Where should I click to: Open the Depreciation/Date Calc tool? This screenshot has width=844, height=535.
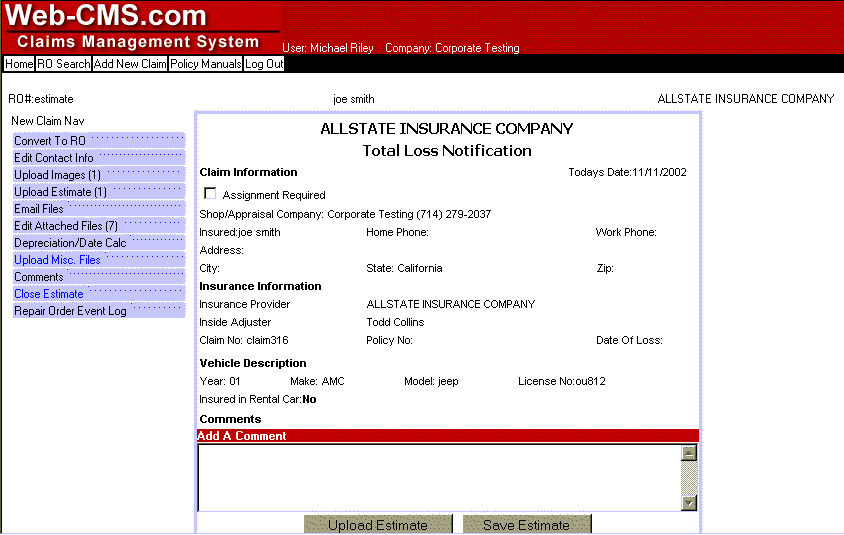click(70, 243)
